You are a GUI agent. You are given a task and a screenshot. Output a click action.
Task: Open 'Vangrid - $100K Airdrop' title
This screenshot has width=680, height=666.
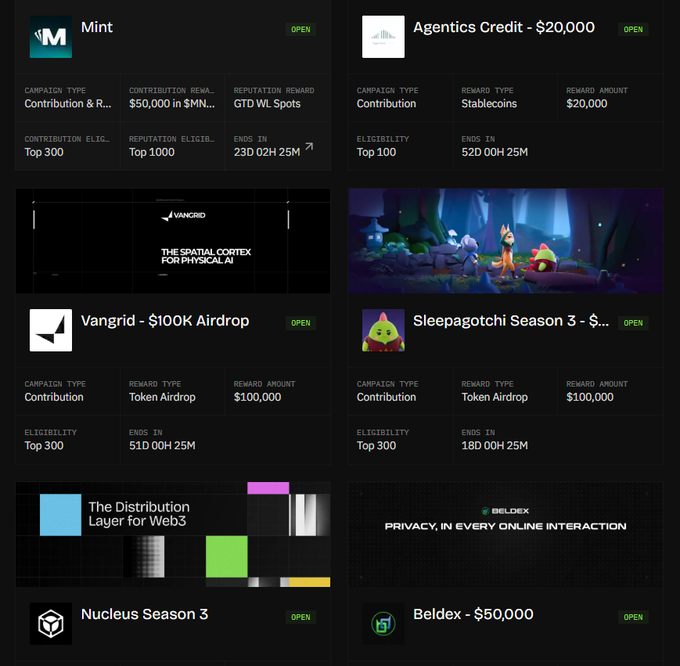point(165,321)
